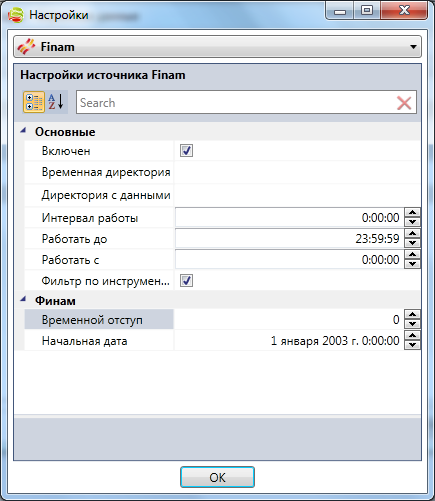
Task: Open the Finam source dropdown
Action: (217, 47)
